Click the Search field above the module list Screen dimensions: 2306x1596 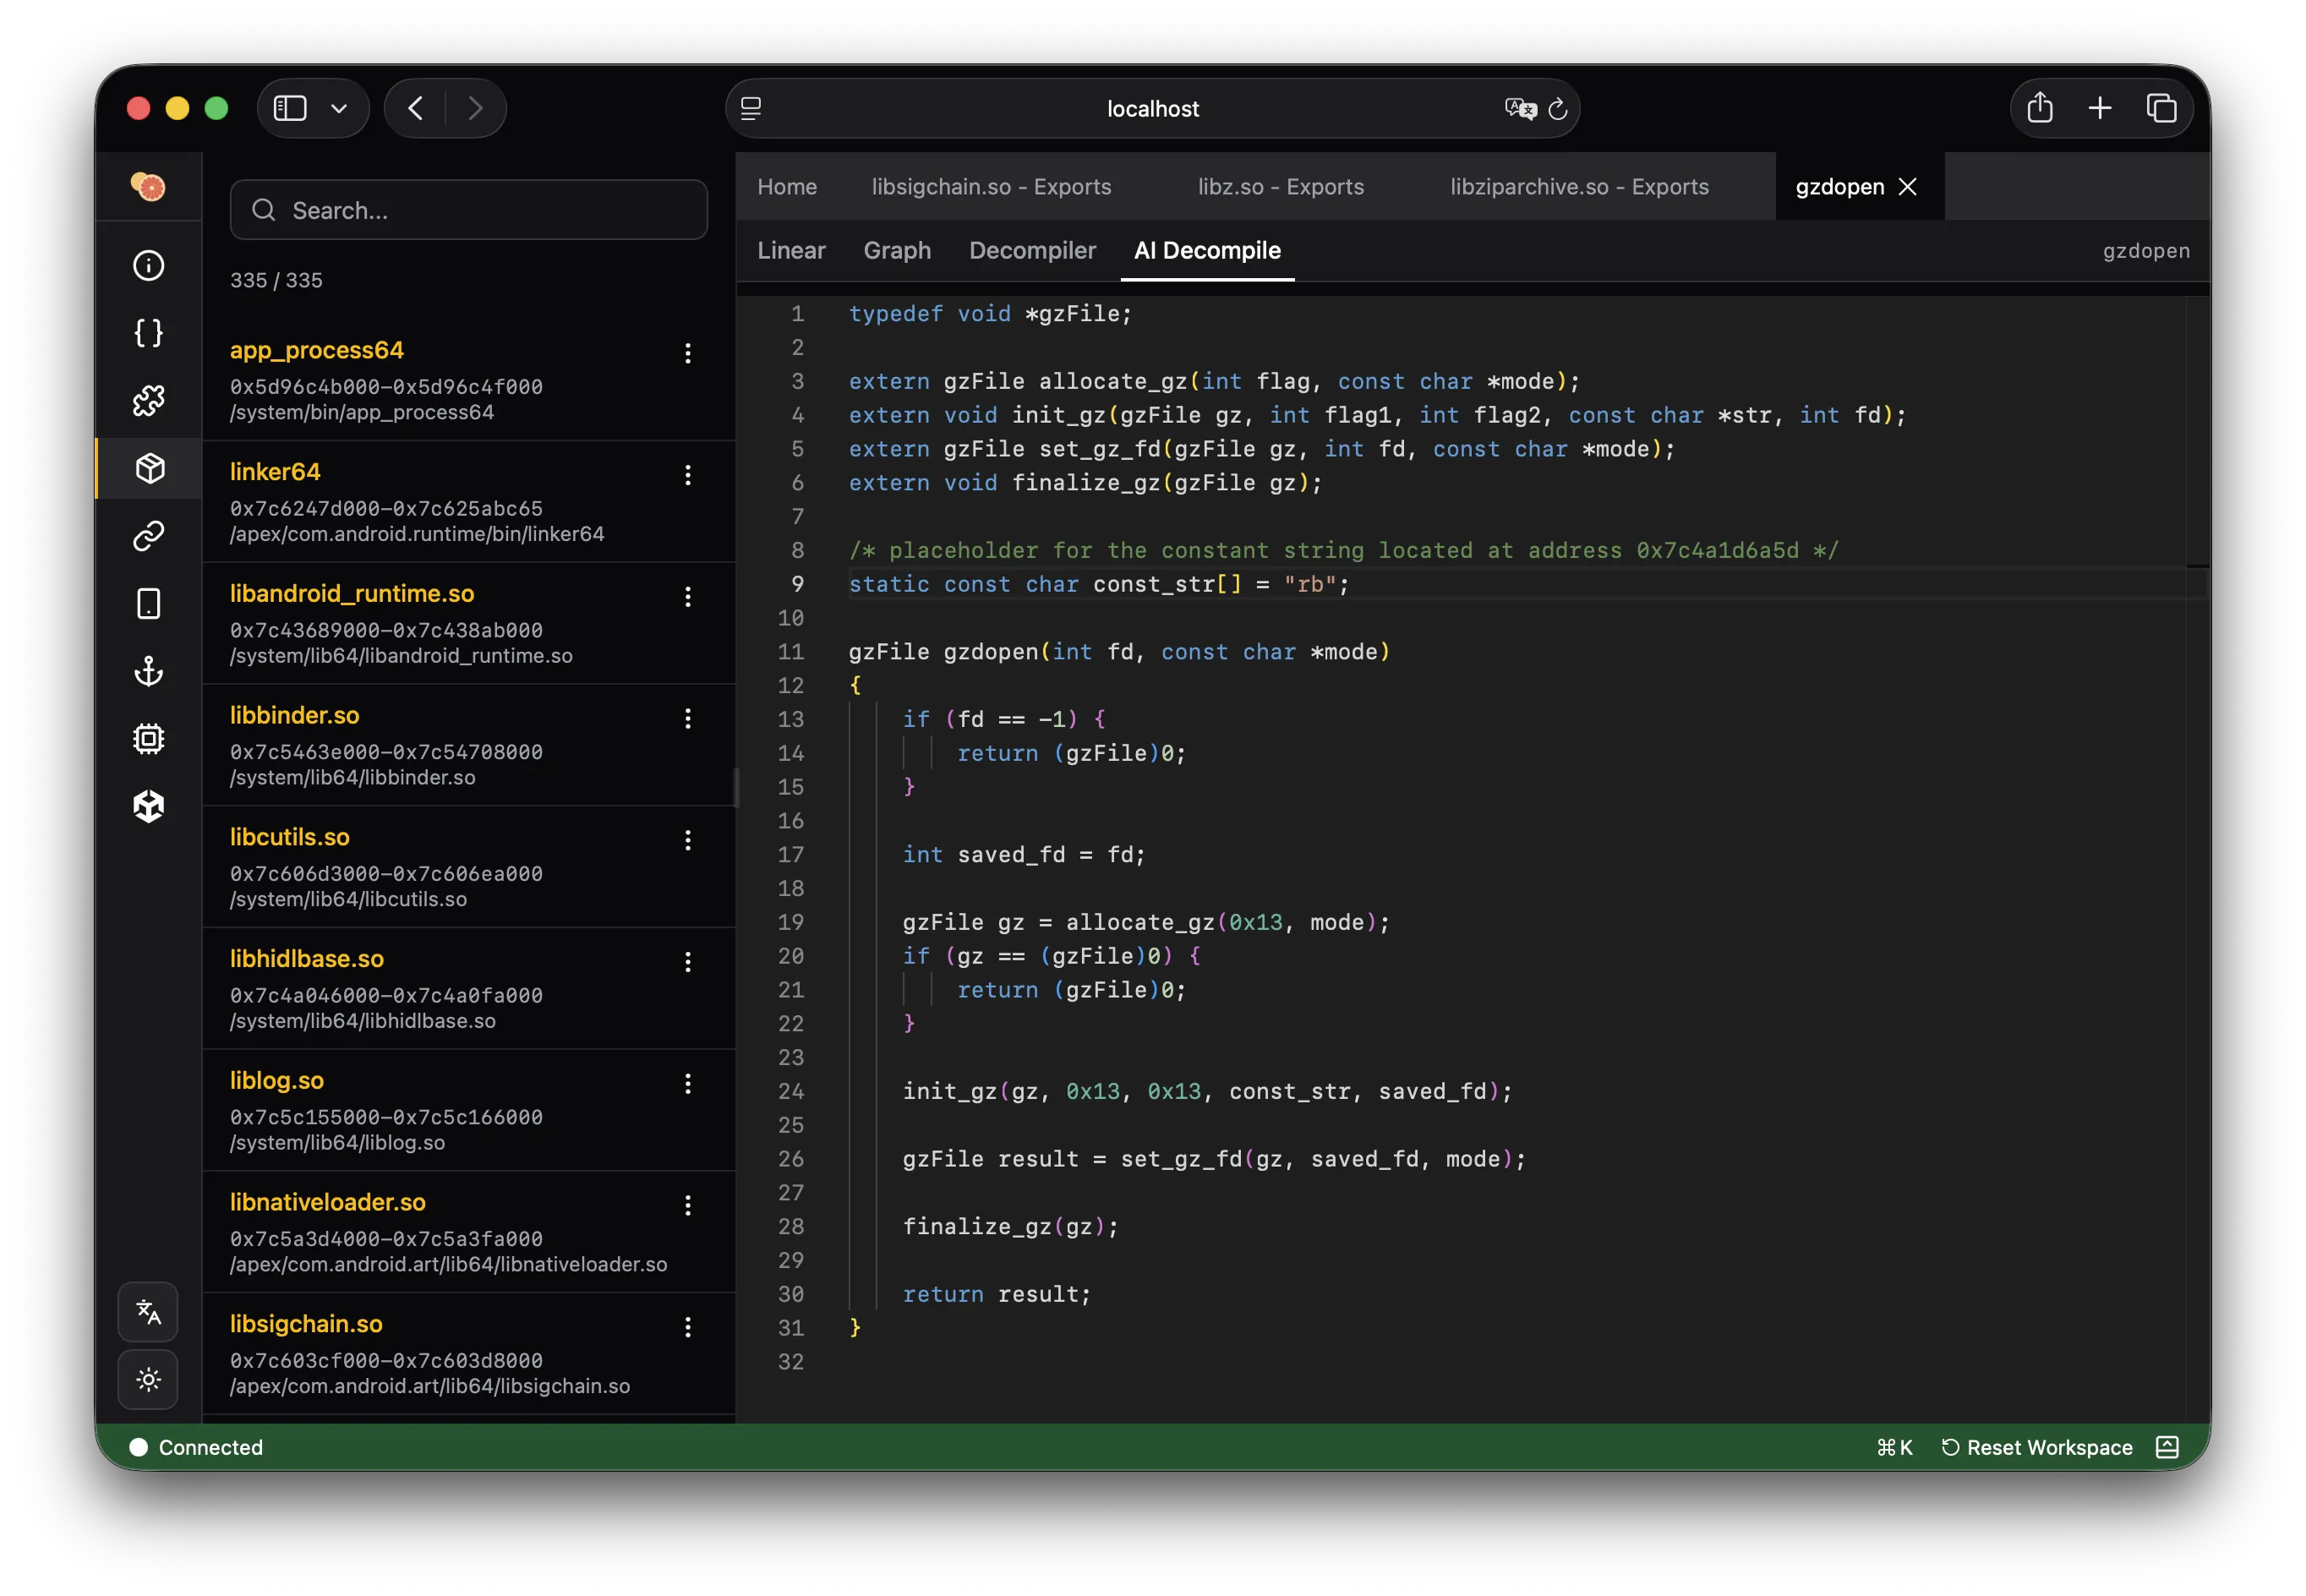pos(468,210)
